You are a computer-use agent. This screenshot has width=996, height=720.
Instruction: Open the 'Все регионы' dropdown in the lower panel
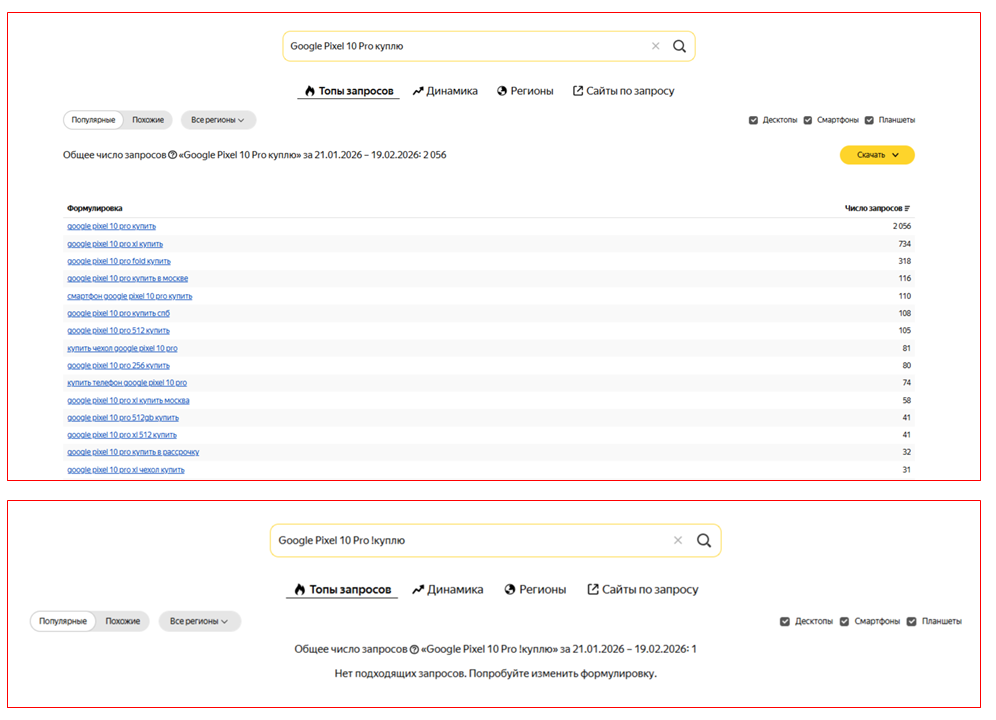[x=199, y=621]
